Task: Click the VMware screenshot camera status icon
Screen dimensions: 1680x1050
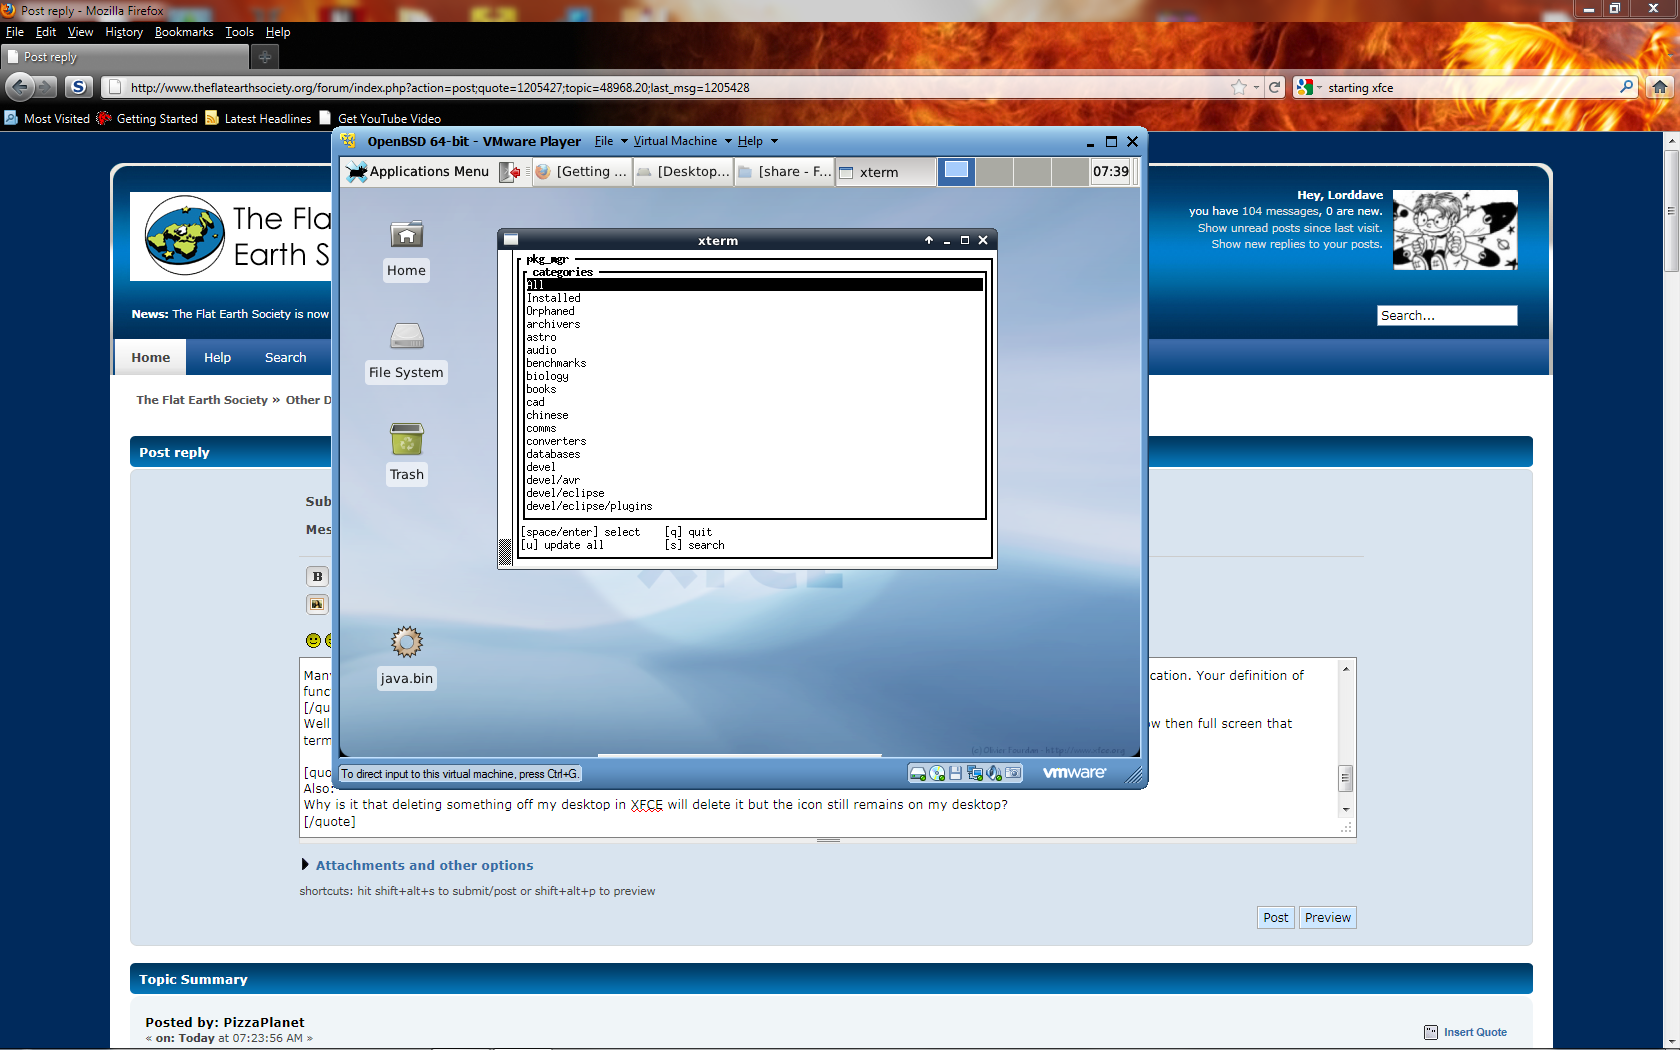Action: click(x=1013, y=773)
